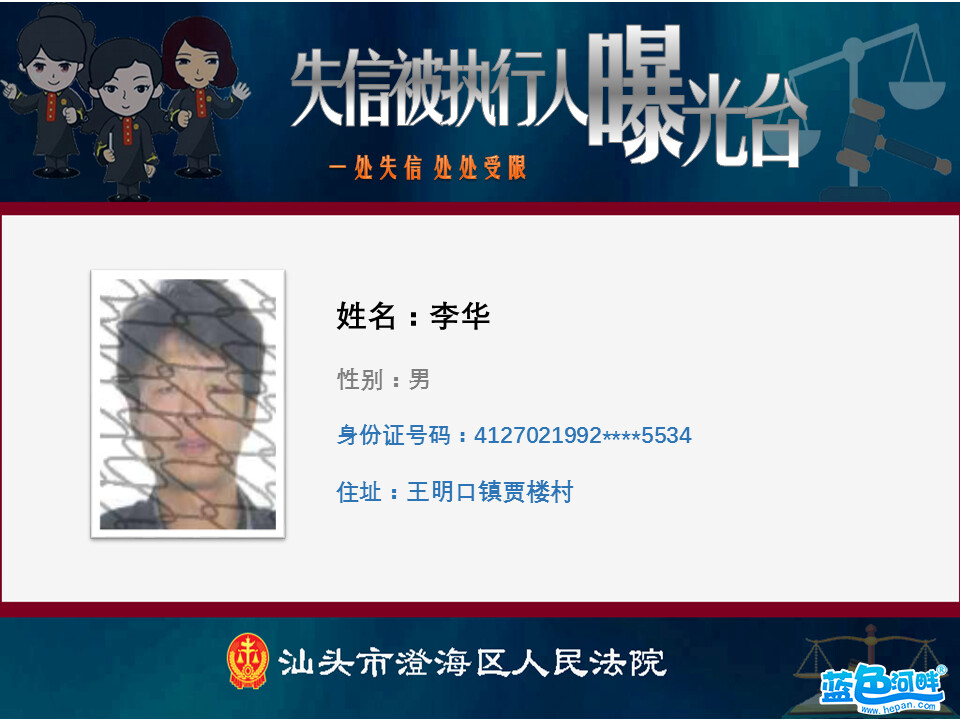Open the watermarked ID photo thumbnail
960x720 pixels.
coord(188,404)
